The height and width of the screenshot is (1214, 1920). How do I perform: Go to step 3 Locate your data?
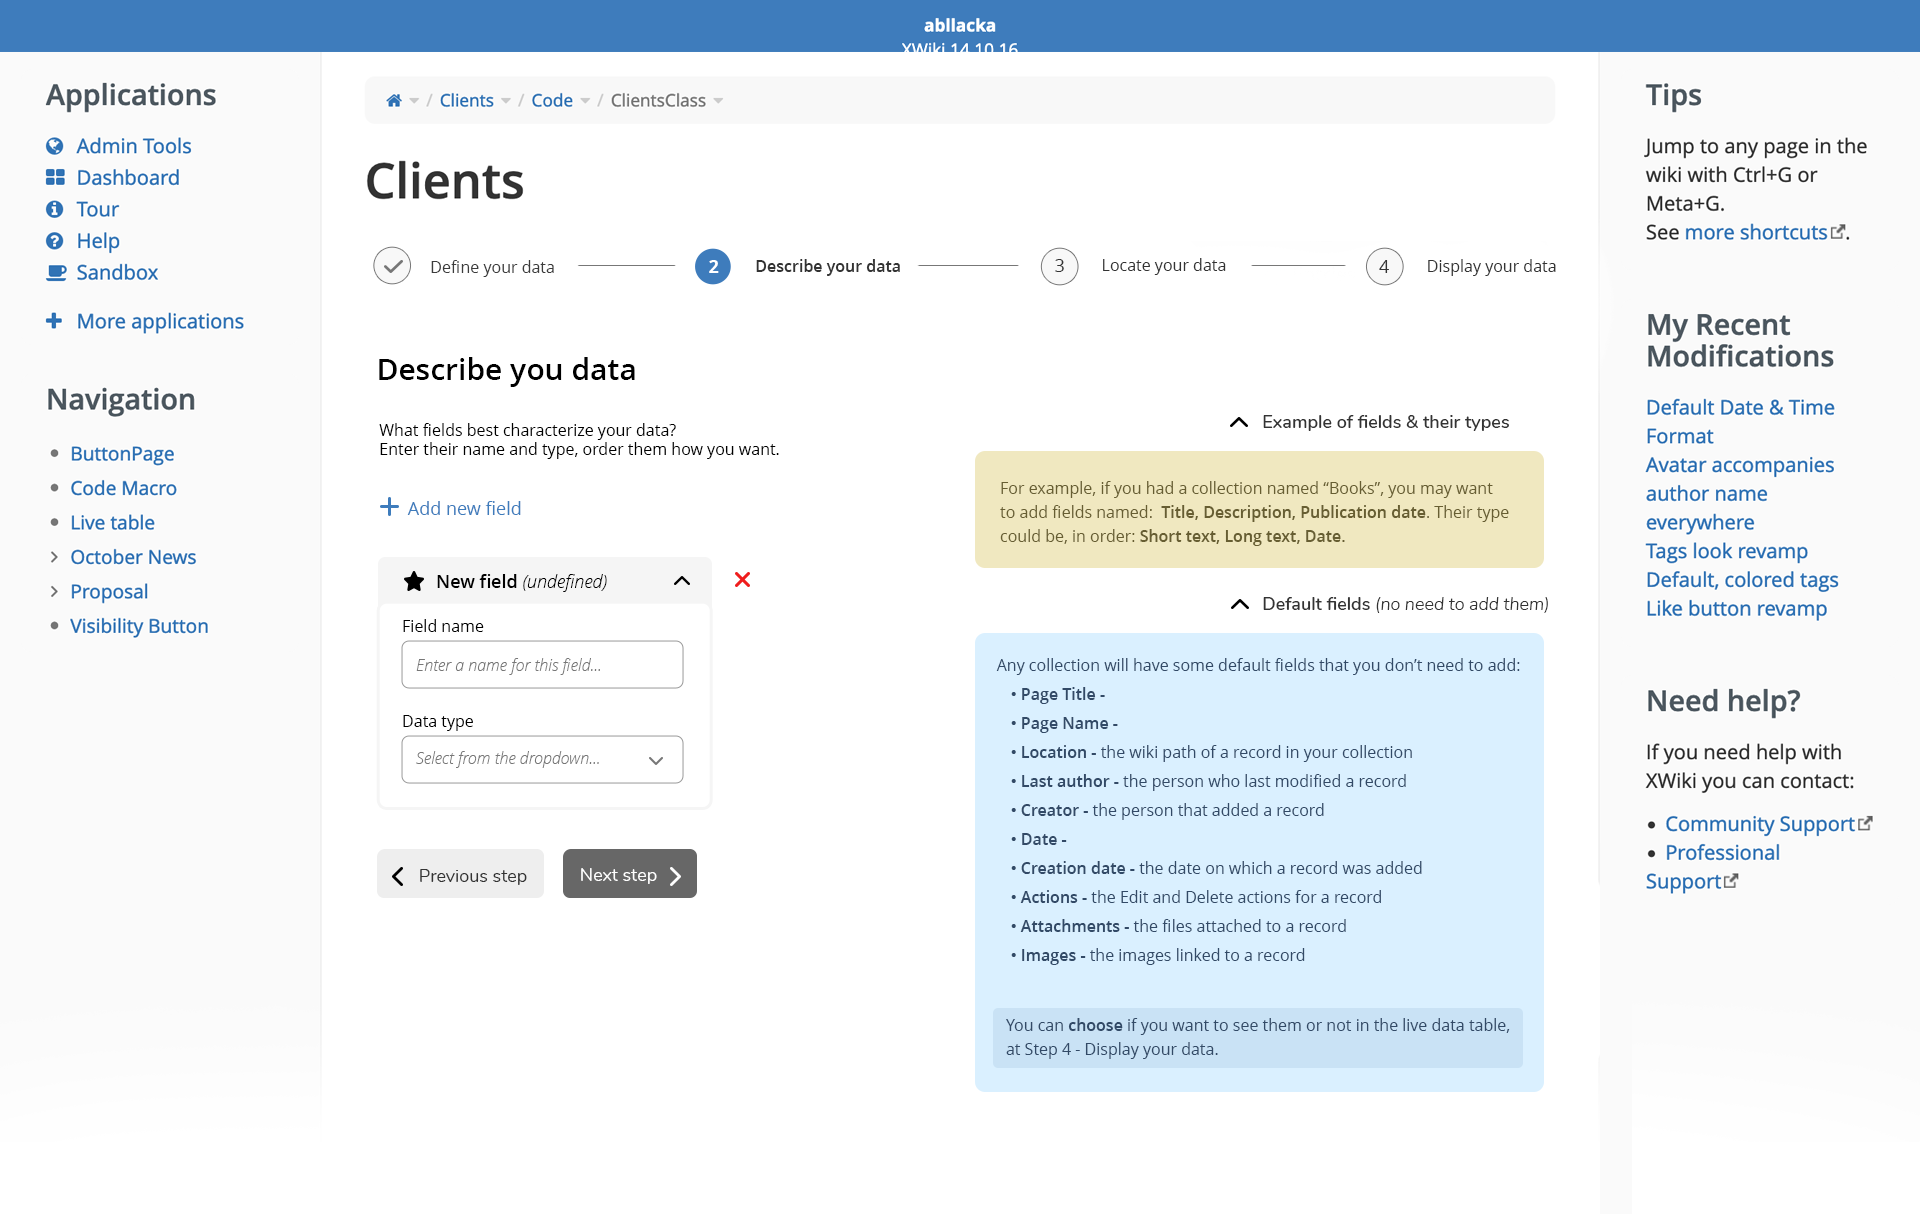pos(1059,266)
